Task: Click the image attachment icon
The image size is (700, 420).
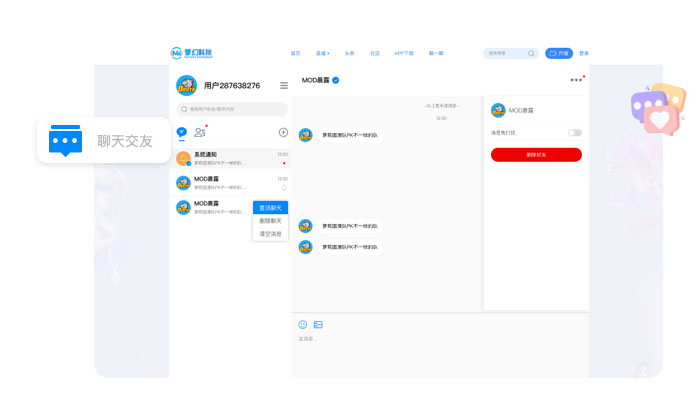Action: [318, 324]
